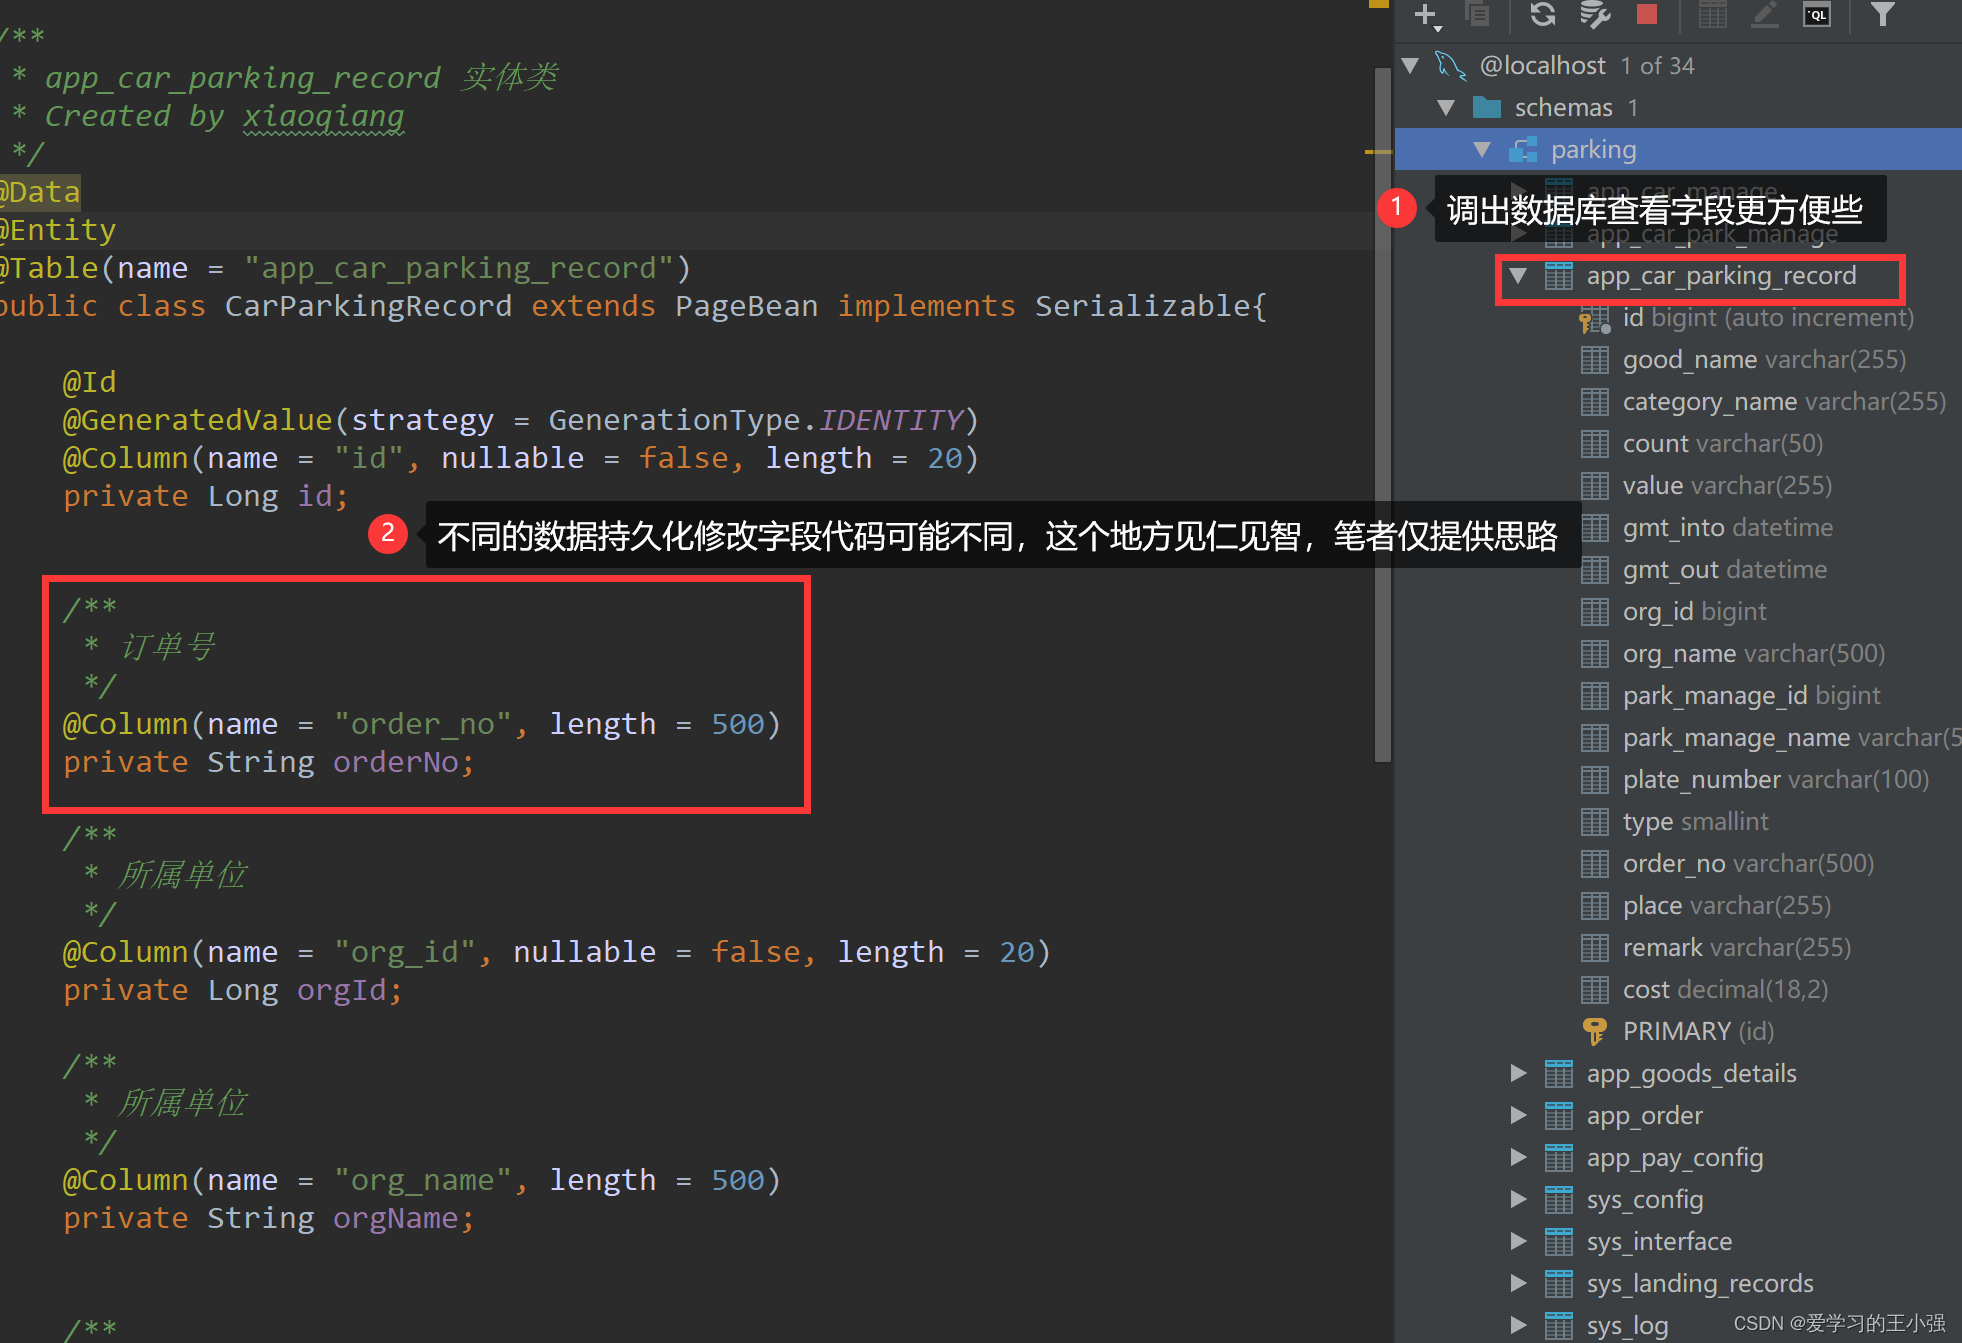
Task: Click 'CarParkingRecord' class name in code
Action: (x=368, y=306)
